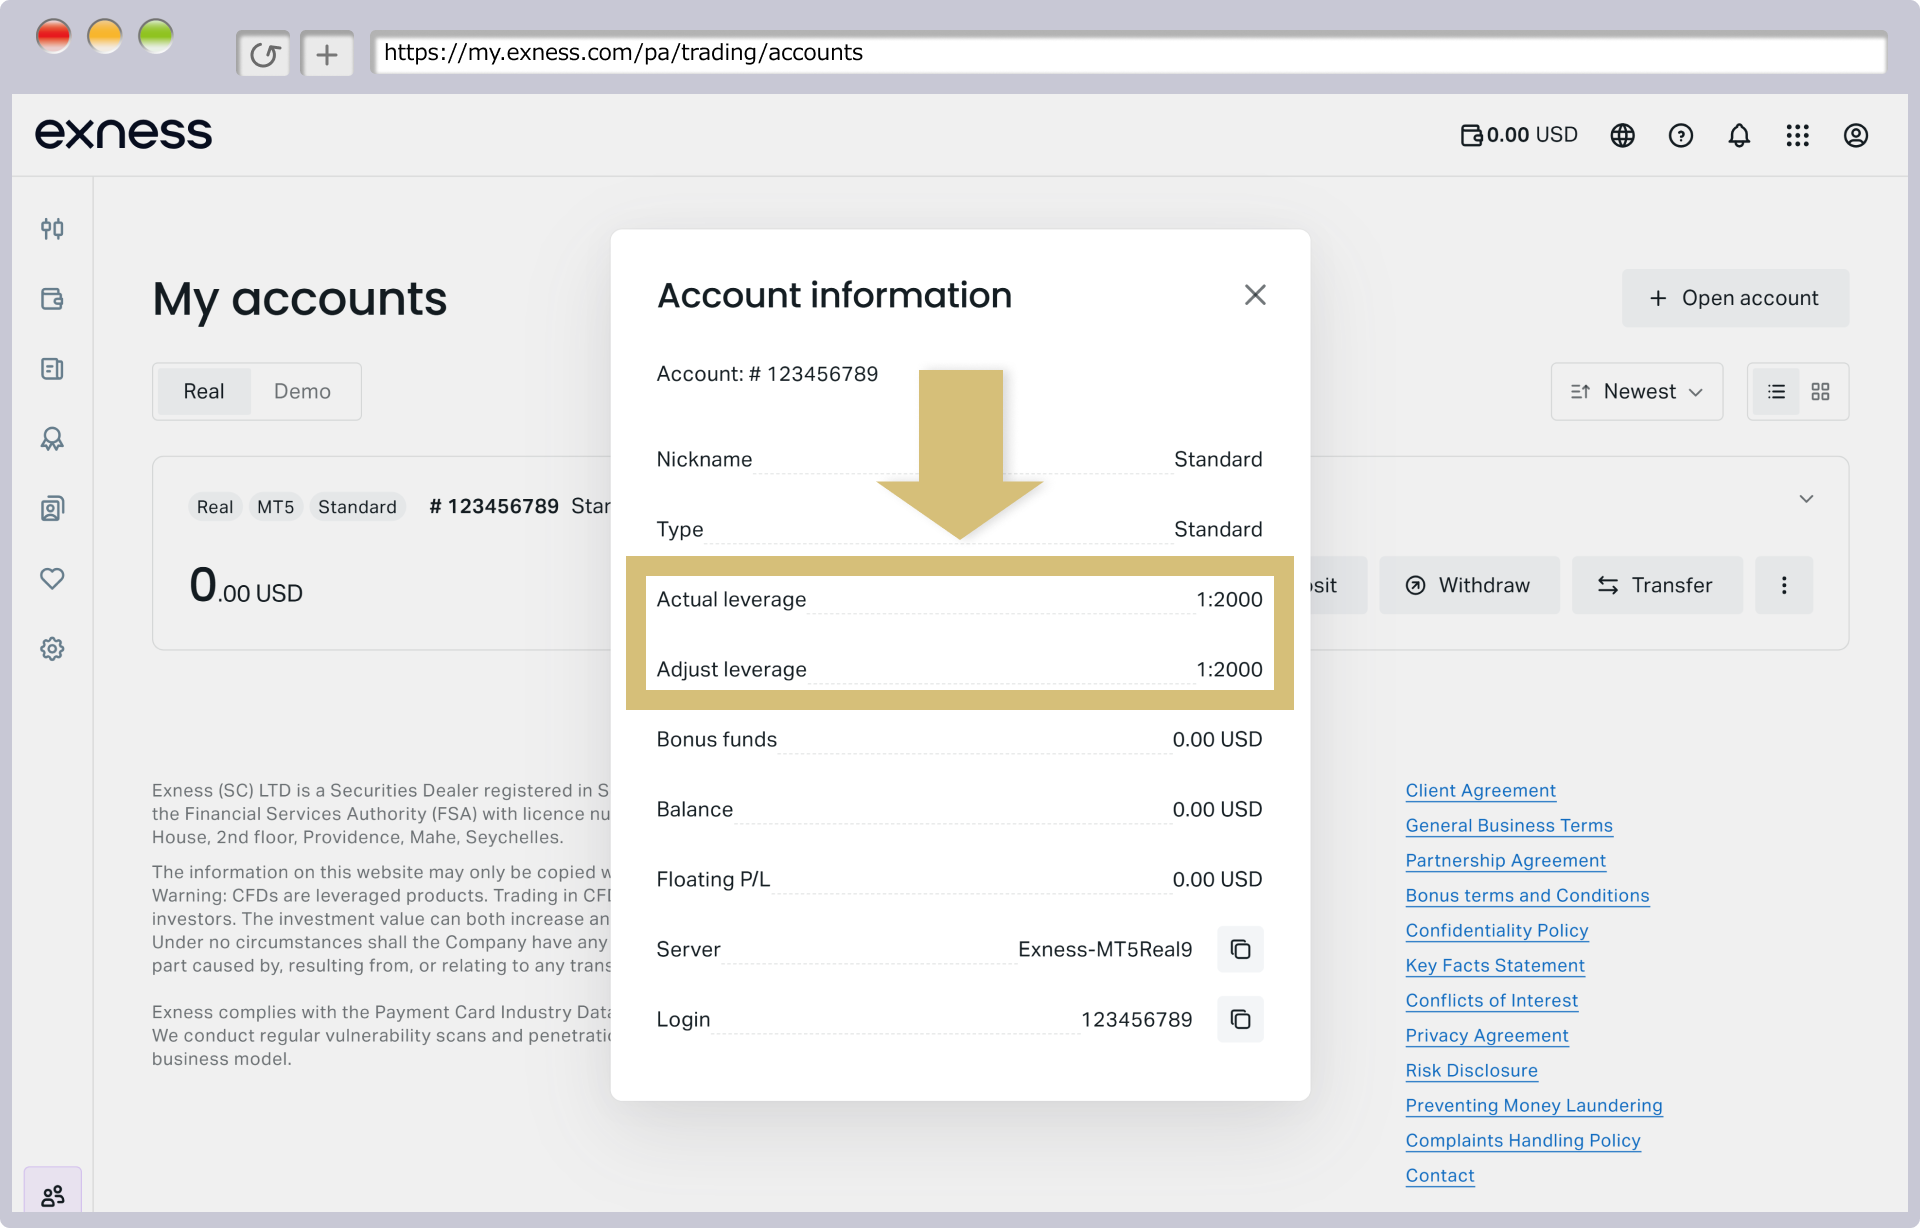
Task: Click the Actual leverage value 1:2000
Action: pyautogui.click(x=1229, y=599)
